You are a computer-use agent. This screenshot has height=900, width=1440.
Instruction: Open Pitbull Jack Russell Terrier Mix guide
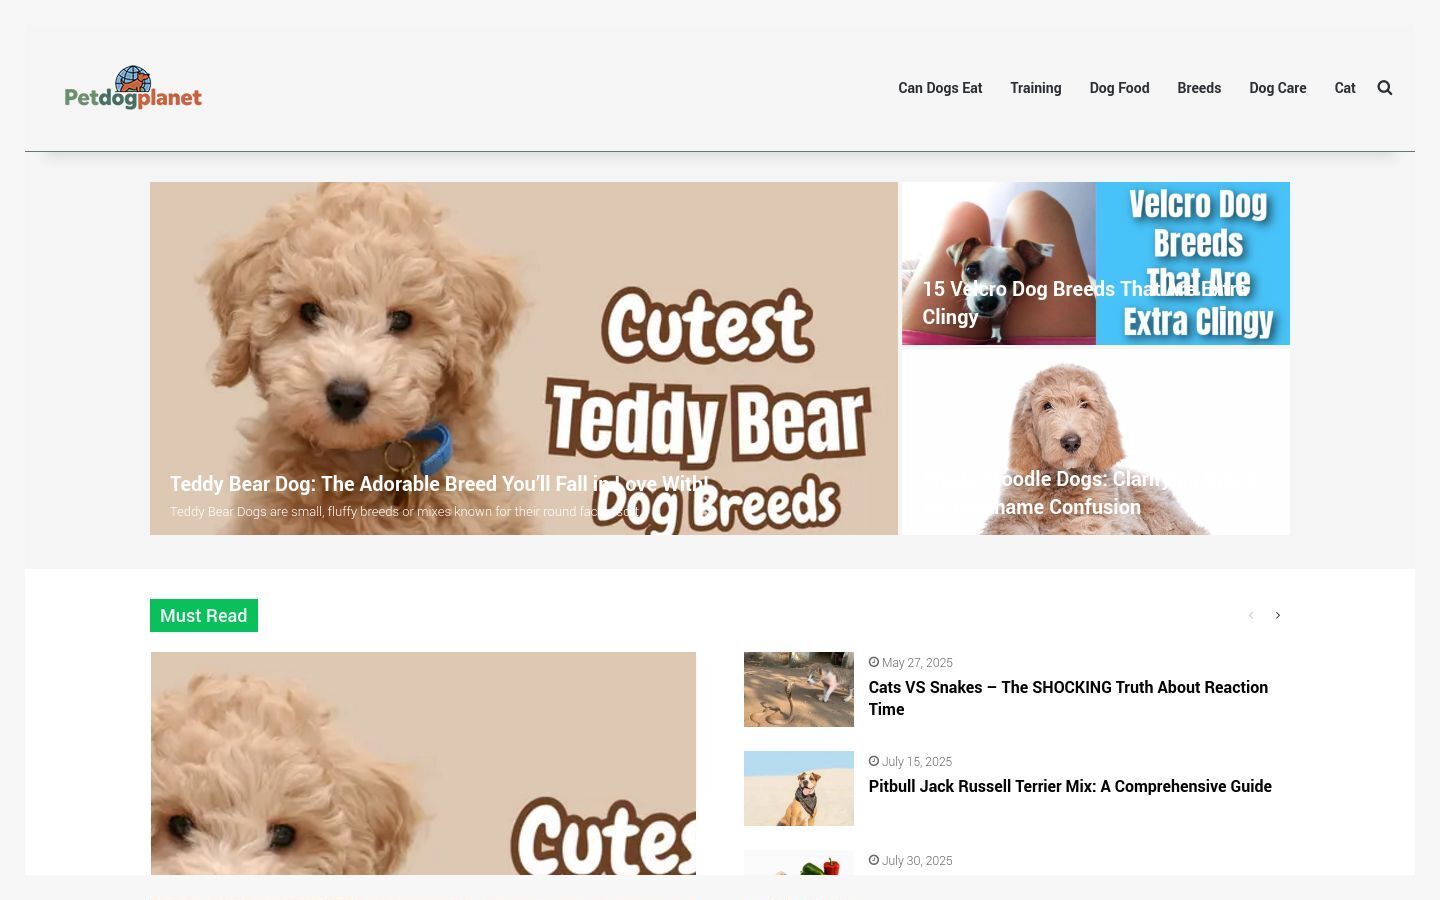point(1070,786)
